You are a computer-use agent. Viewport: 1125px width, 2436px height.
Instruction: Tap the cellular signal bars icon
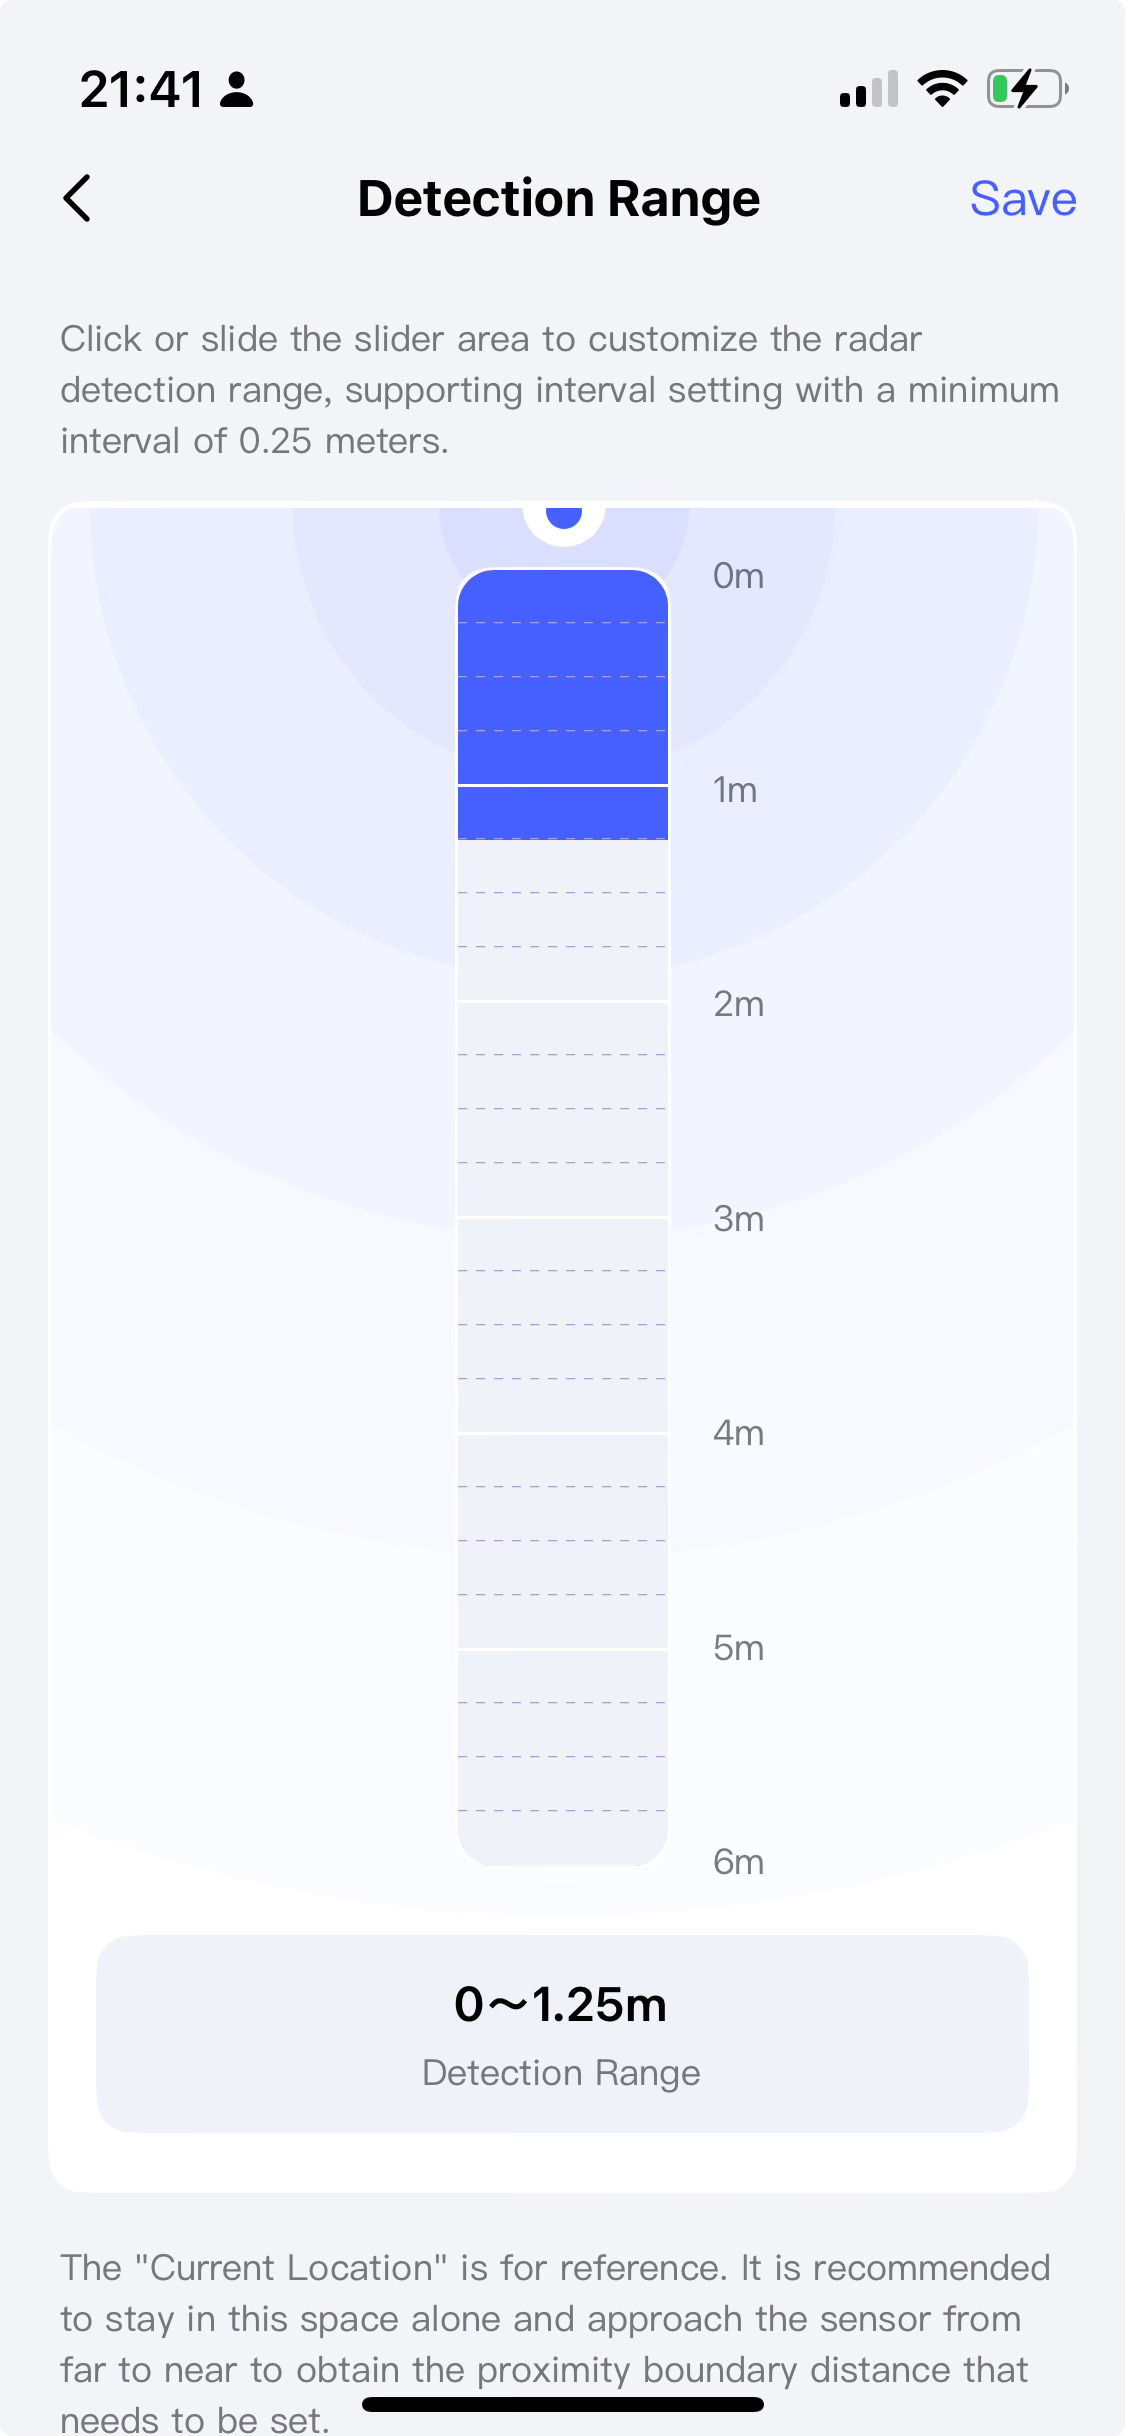(869, 89)
